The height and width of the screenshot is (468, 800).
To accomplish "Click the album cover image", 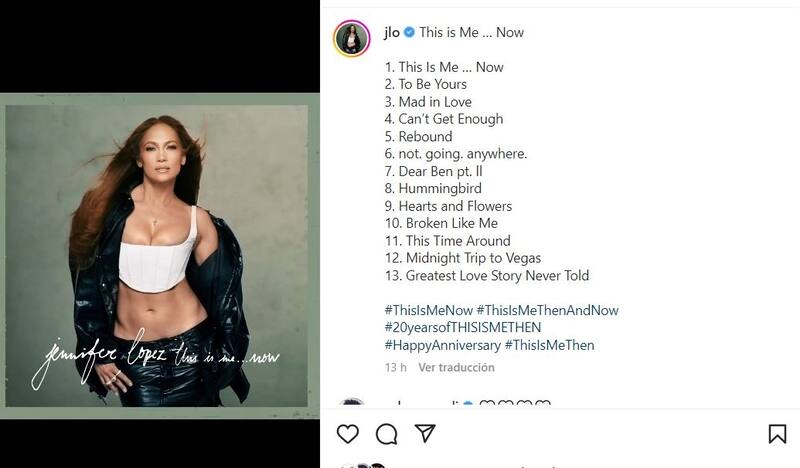I will [157, 256].
